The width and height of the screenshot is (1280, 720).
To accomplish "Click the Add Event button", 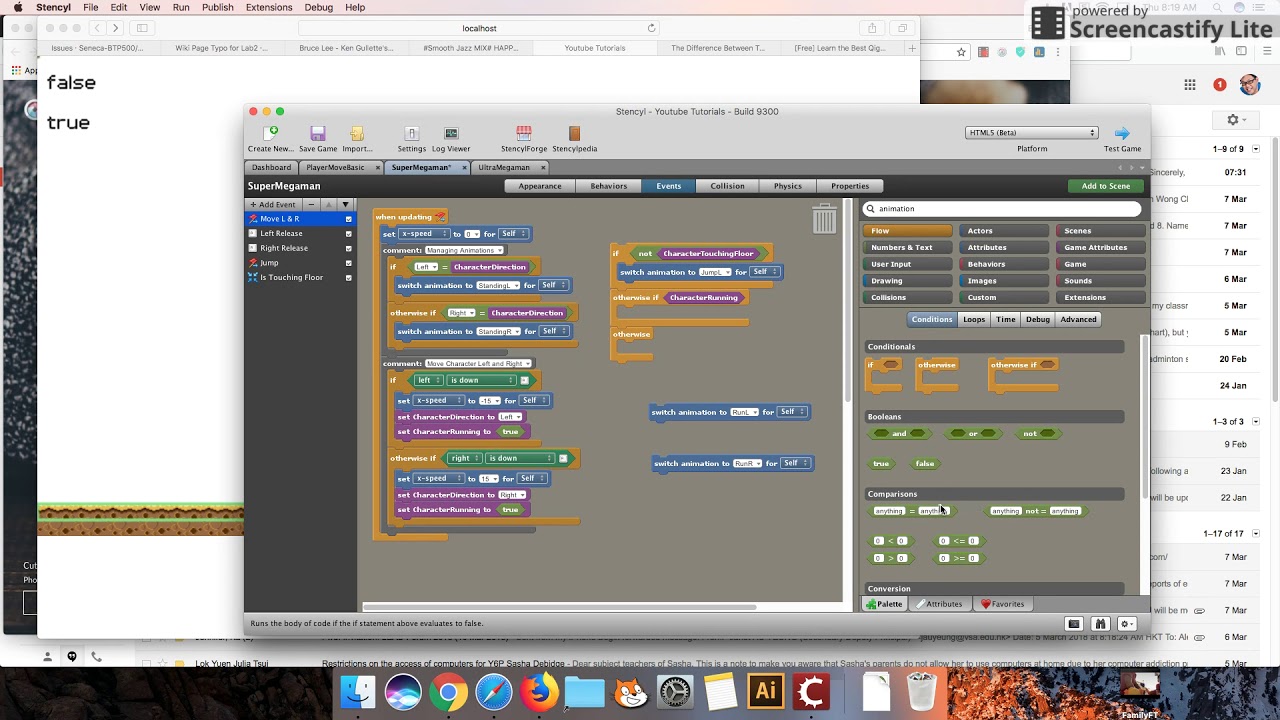I will [x=273, y=204].
